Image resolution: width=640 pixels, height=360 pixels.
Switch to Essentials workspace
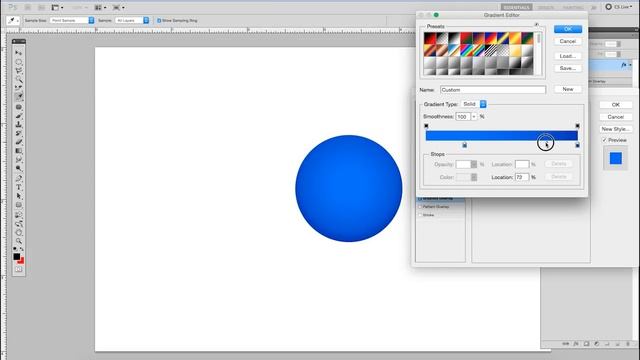pos(516,7)
